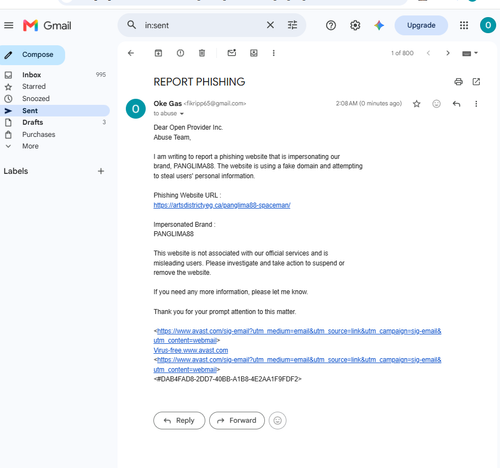Go to newer message arrow
This screenshot has height=468, width=500.
point(428,53)
